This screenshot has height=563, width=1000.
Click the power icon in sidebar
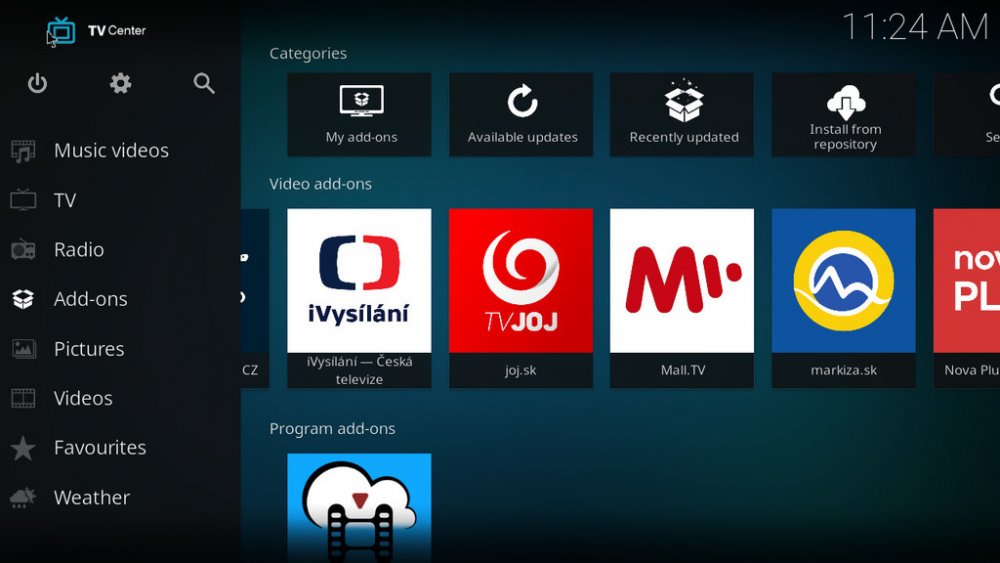[x=37, y=84]
